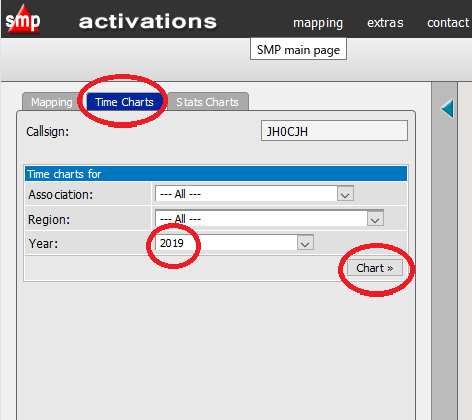The height and width of the screenshot is (420, 472).
Task: Select the Time Charts tab
Action: [124, 102]
